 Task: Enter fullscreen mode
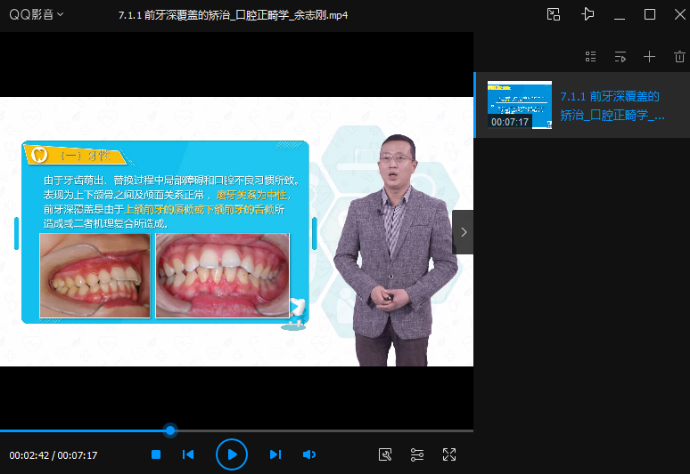(x=450, y=455)
